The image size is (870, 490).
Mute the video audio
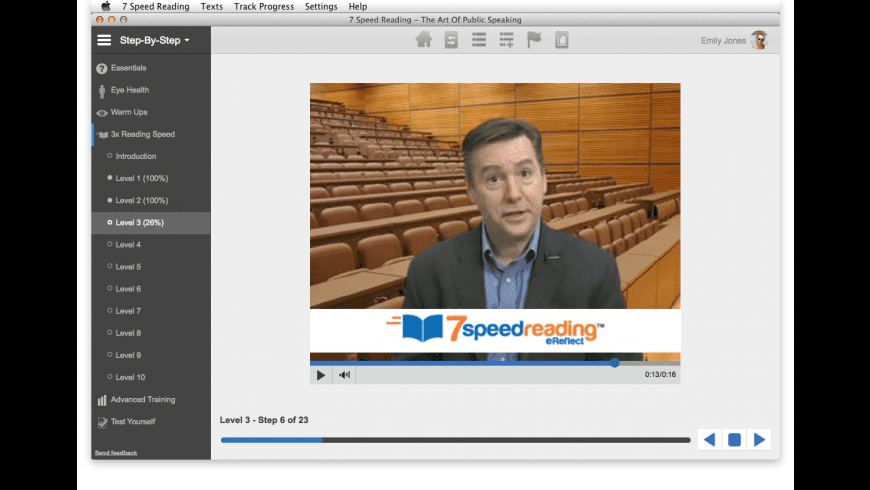pyautogui.click(x=344, y=375)
